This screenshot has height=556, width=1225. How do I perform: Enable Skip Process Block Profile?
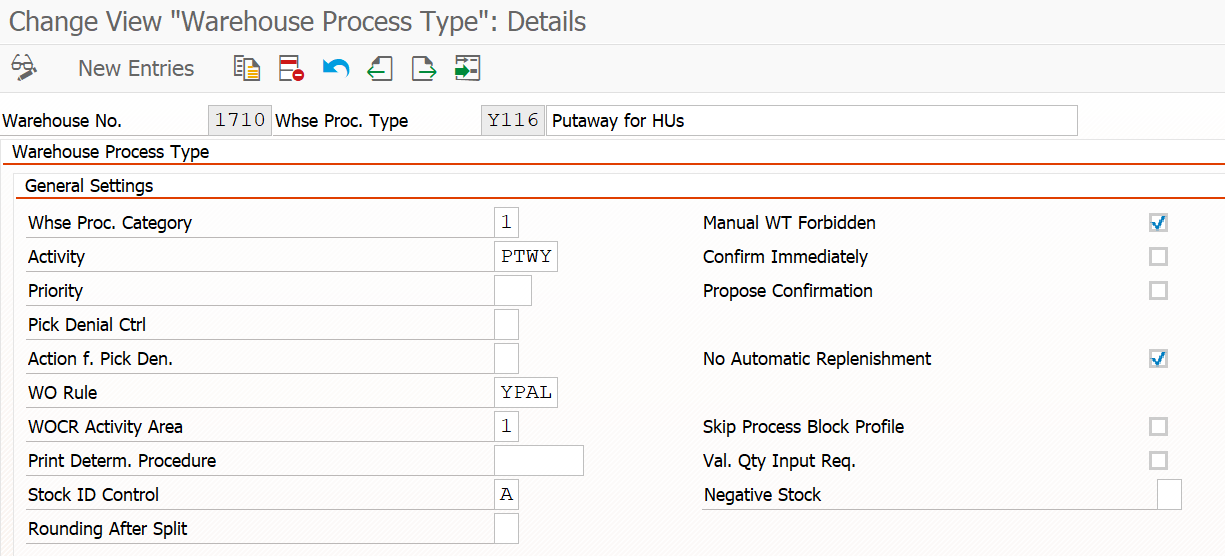pyautogui.click(x=1158, y=427)
